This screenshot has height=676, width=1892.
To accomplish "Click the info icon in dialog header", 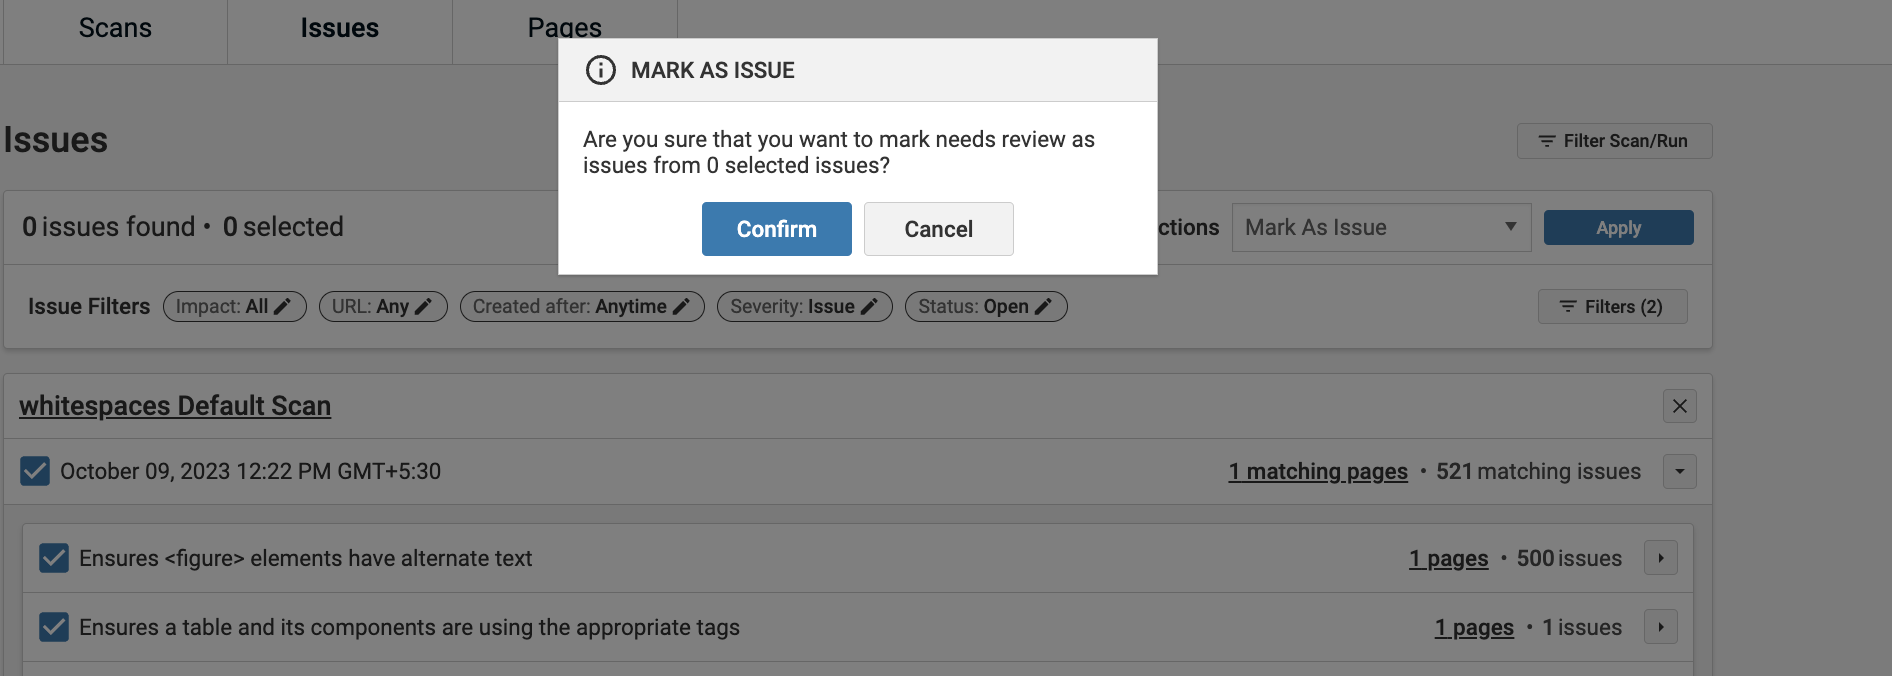I will tap(600, 70).
